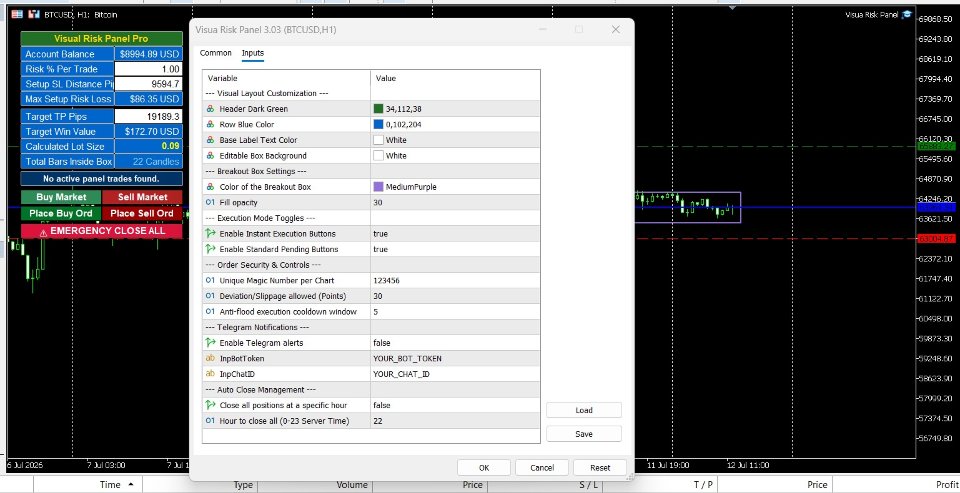Click the Anti-flood cooldown value 5
This screenshot has width=960, height=493.
[375, 312]
